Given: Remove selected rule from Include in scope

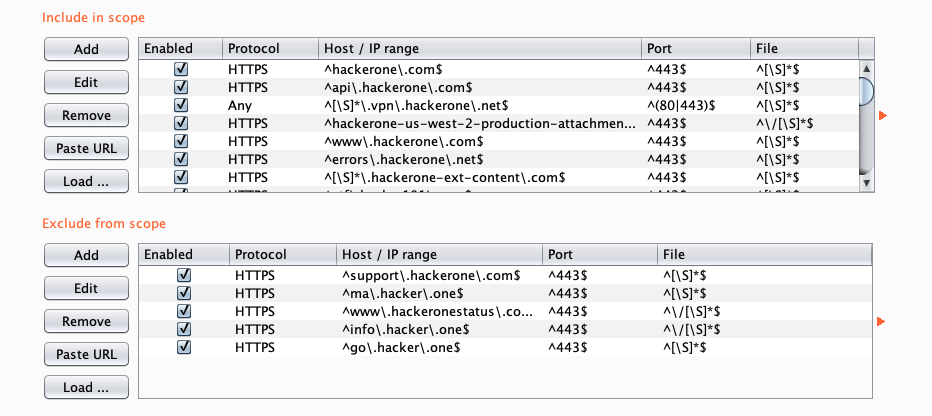Looking at the screenshot, I should click(86, 115).
